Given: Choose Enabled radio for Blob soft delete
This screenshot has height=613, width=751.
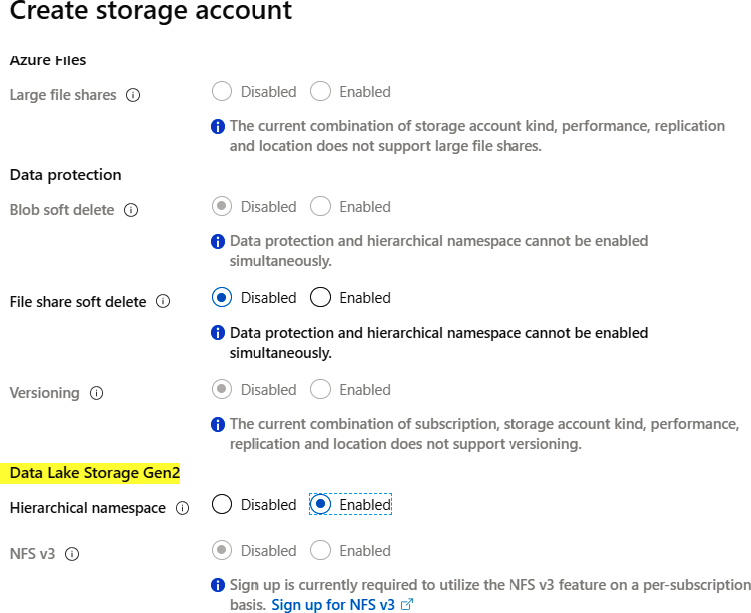Looking at the screenshot, I should [320, 207].
